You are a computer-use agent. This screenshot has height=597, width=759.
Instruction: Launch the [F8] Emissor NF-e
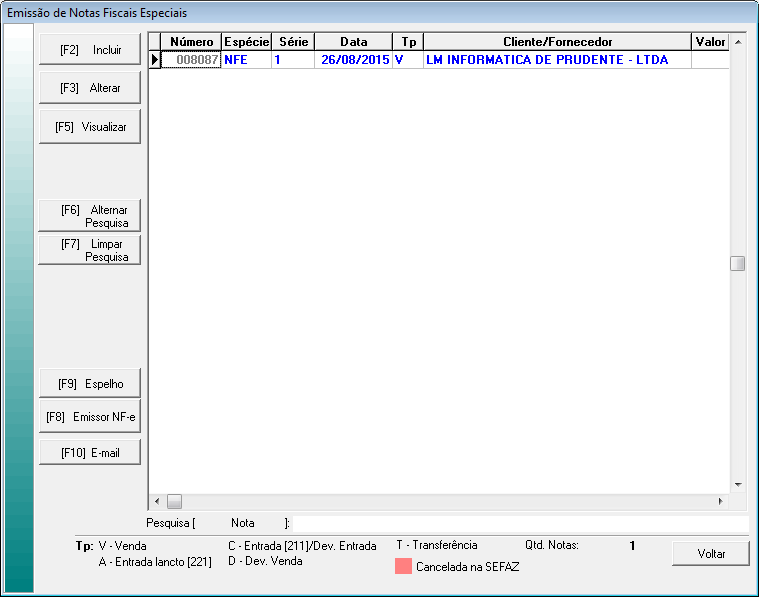point(90,417)
